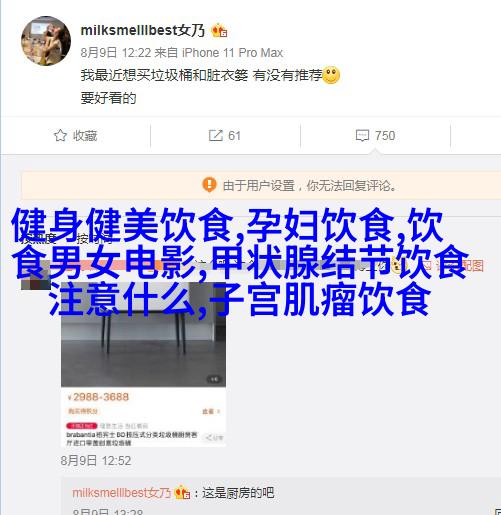This screenshot has height=515, width=501.
Task: Enlarge the trash bin product image in comment
Action: [x=143, y=334]
